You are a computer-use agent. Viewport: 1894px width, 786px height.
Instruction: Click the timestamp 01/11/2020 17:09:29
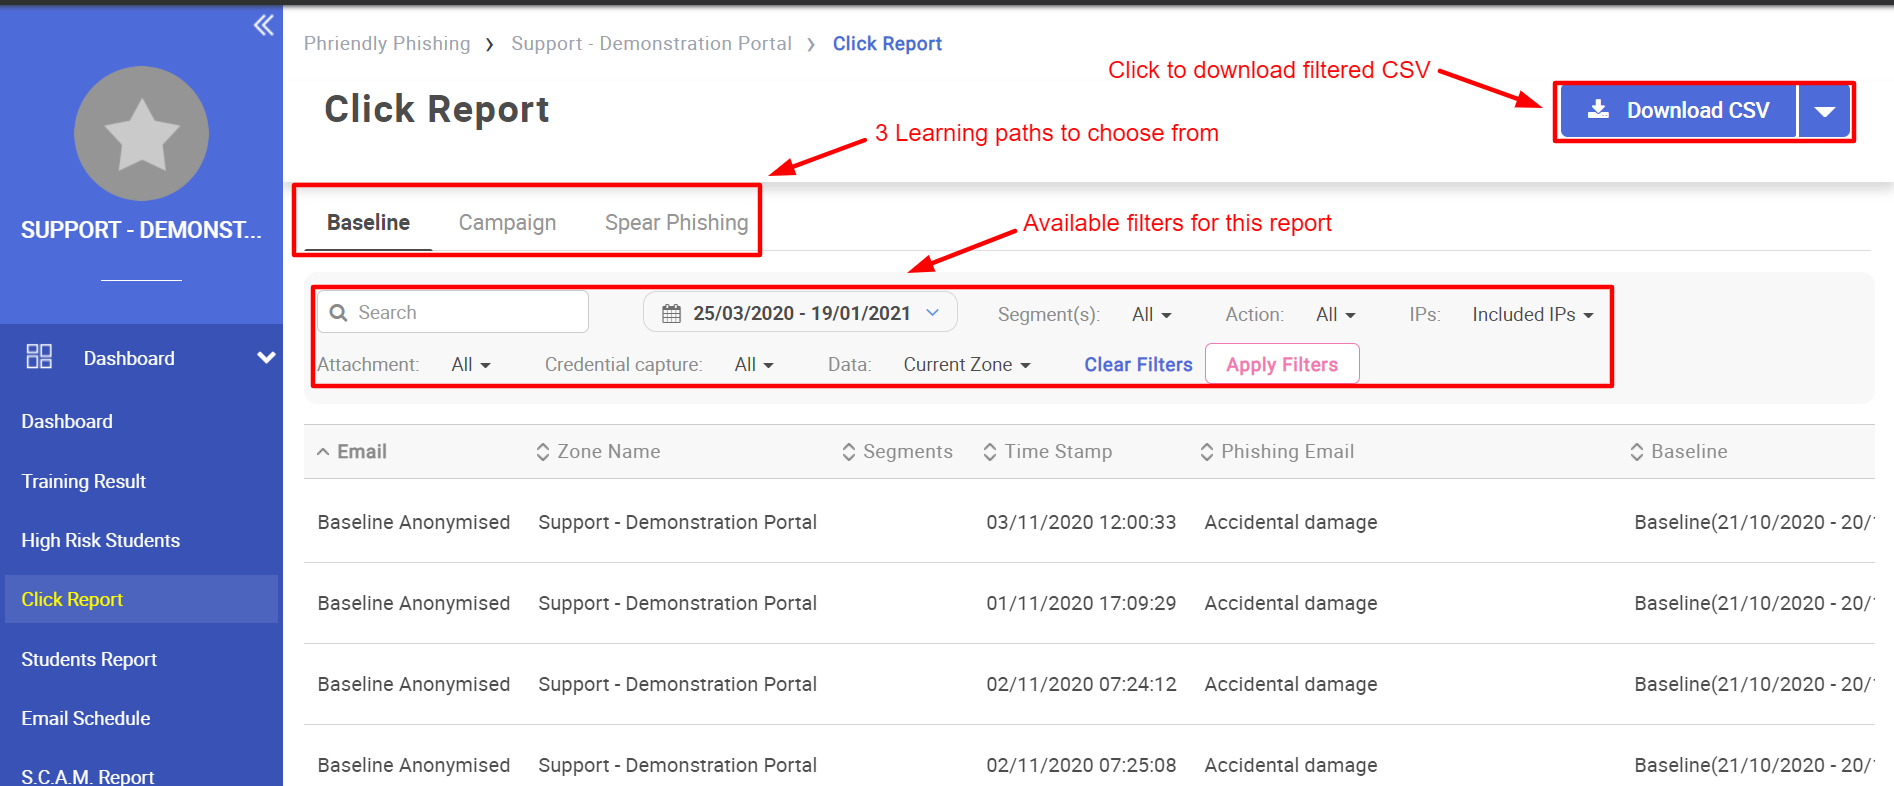pos(1081,603)
